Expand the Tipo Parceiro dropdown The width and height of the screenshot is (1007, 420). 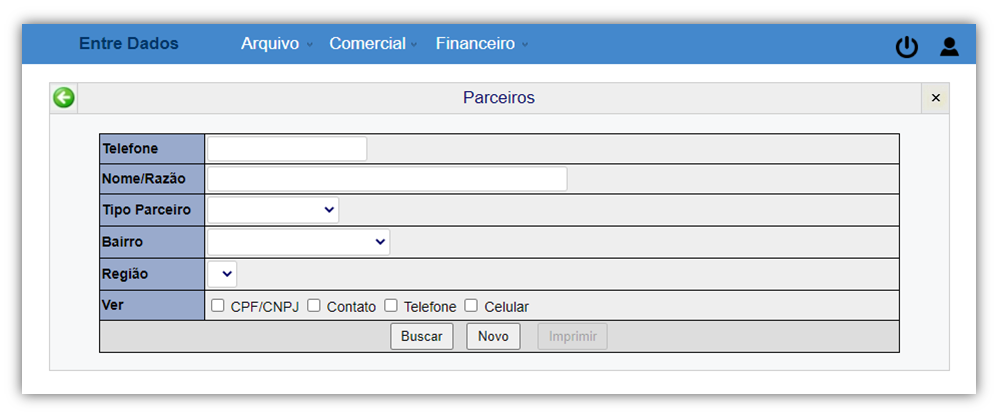[273, 210]
